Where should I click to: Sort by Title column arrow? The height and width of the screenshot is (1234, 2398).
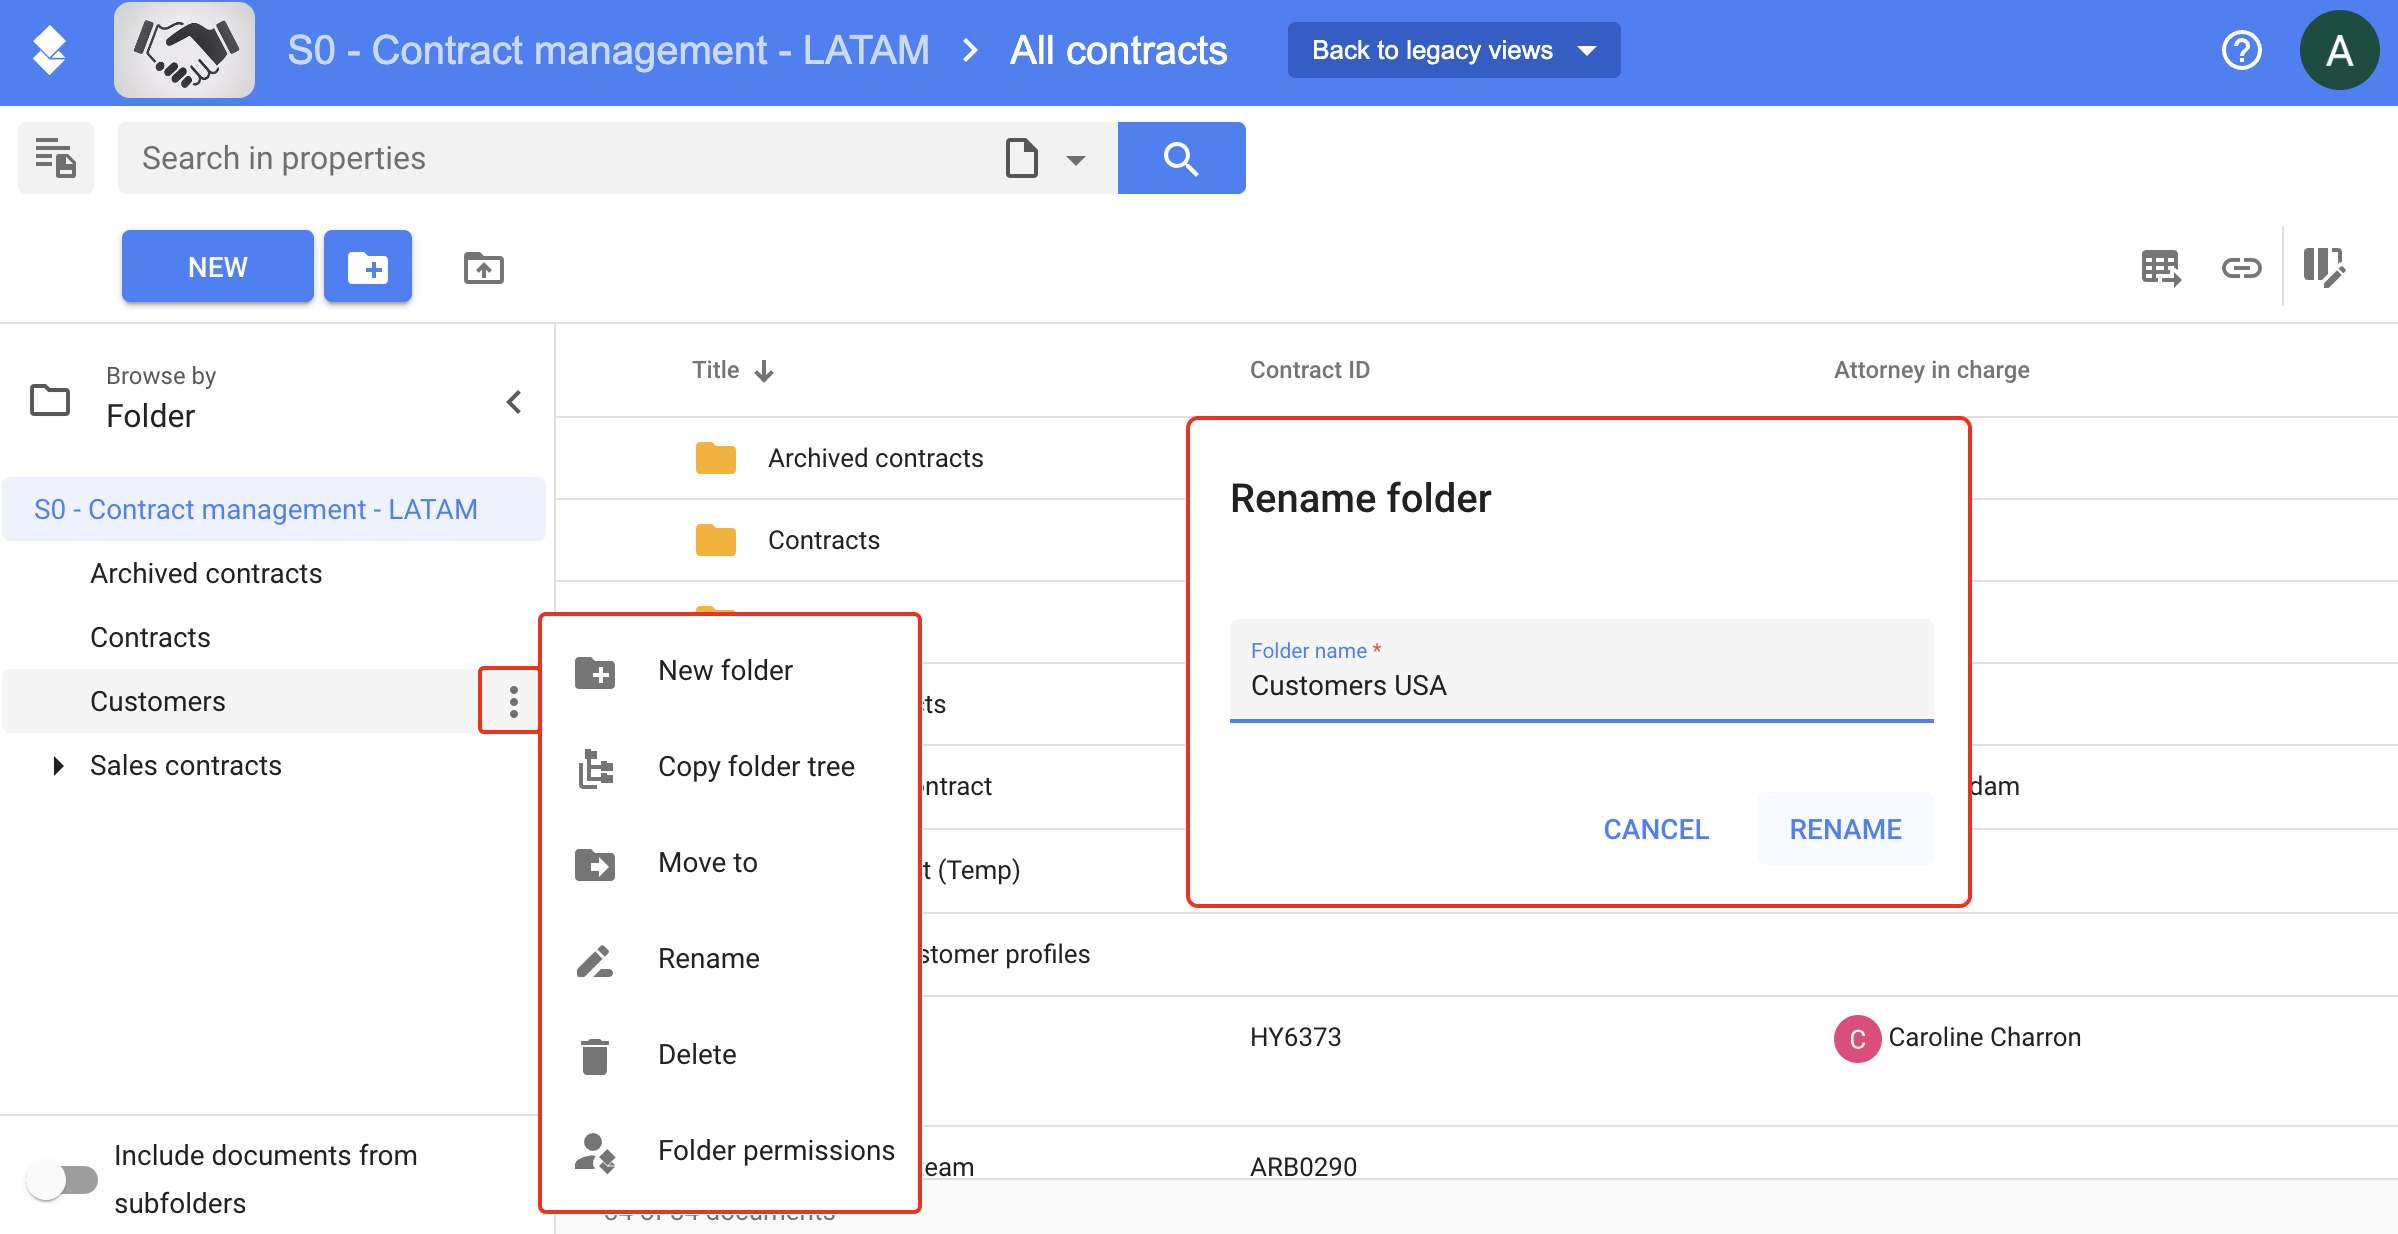point(765,371)
